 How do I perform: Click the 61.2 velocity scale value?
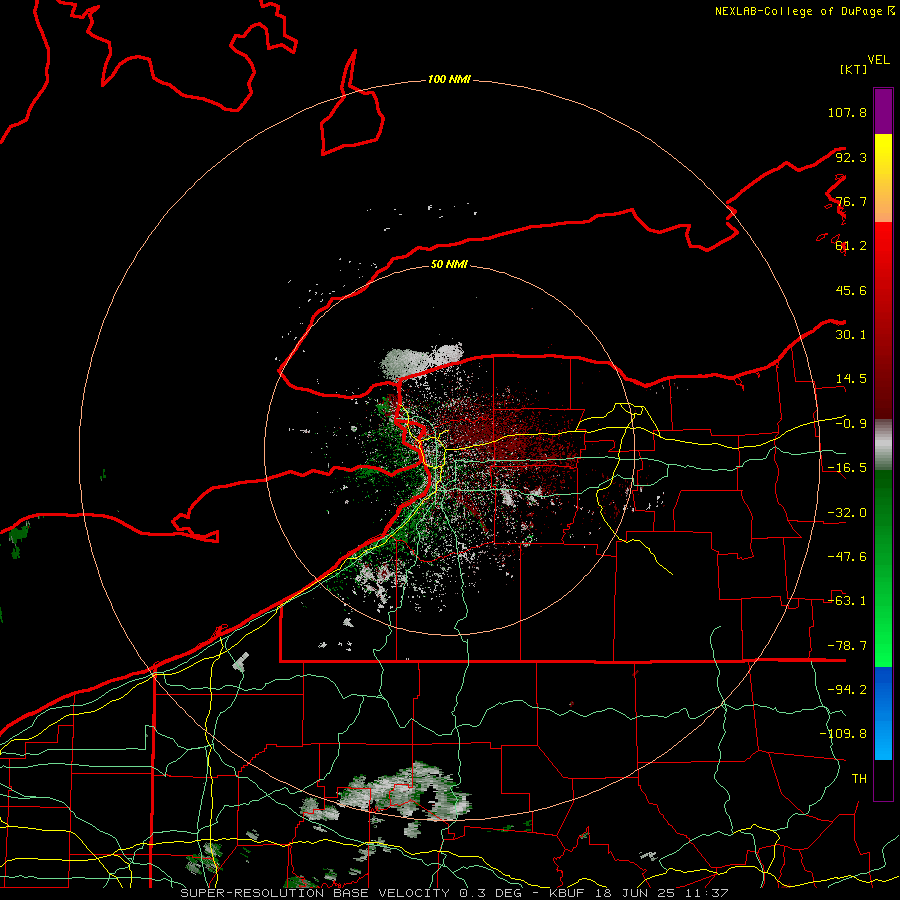point(851,246)
